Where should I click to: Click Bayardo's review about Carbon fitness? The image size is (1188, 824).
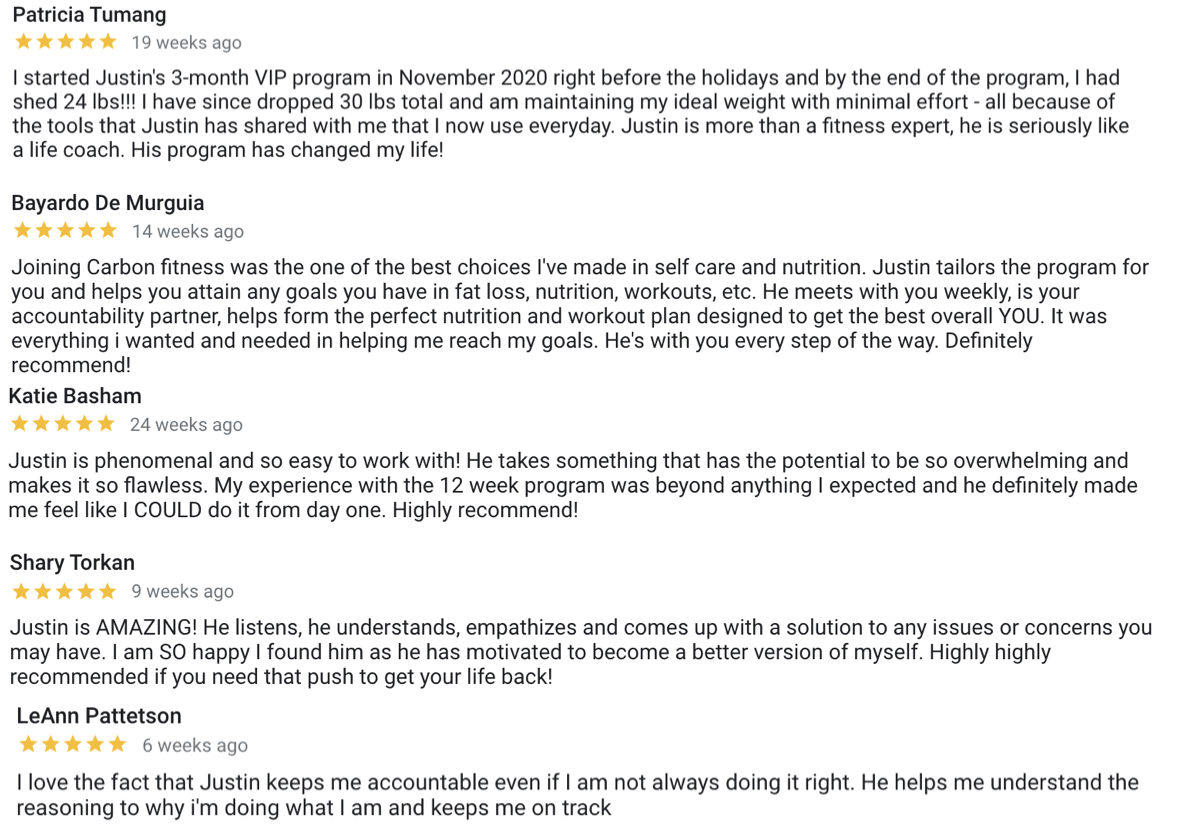point(580,316)
